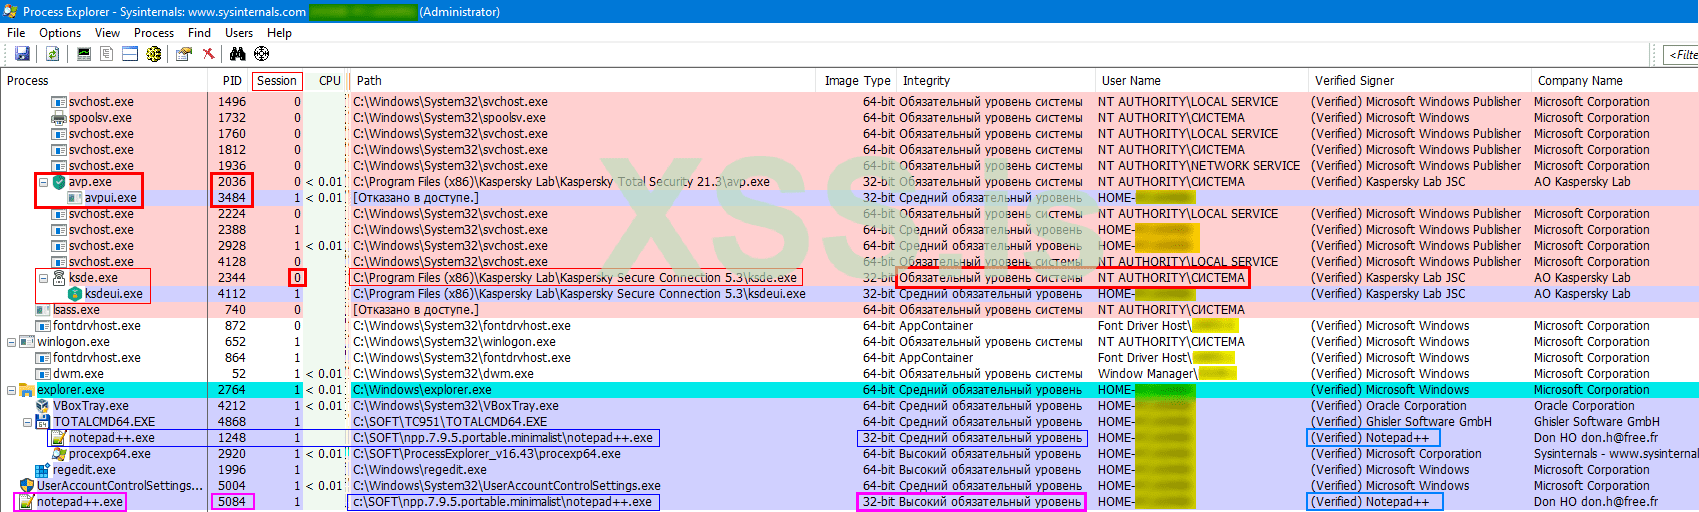Select the spoolsv.exe process row
The width and height of the screenshot is (1699, 512).
click(849, 118)
